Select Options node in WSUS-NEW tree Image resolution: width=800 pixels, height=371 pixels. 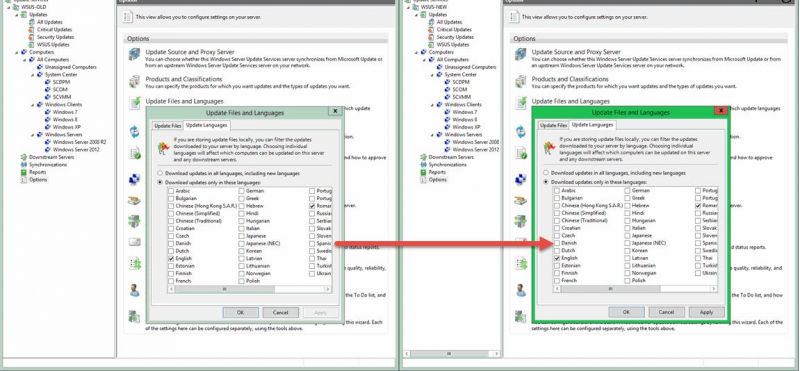tap(438, 180)
